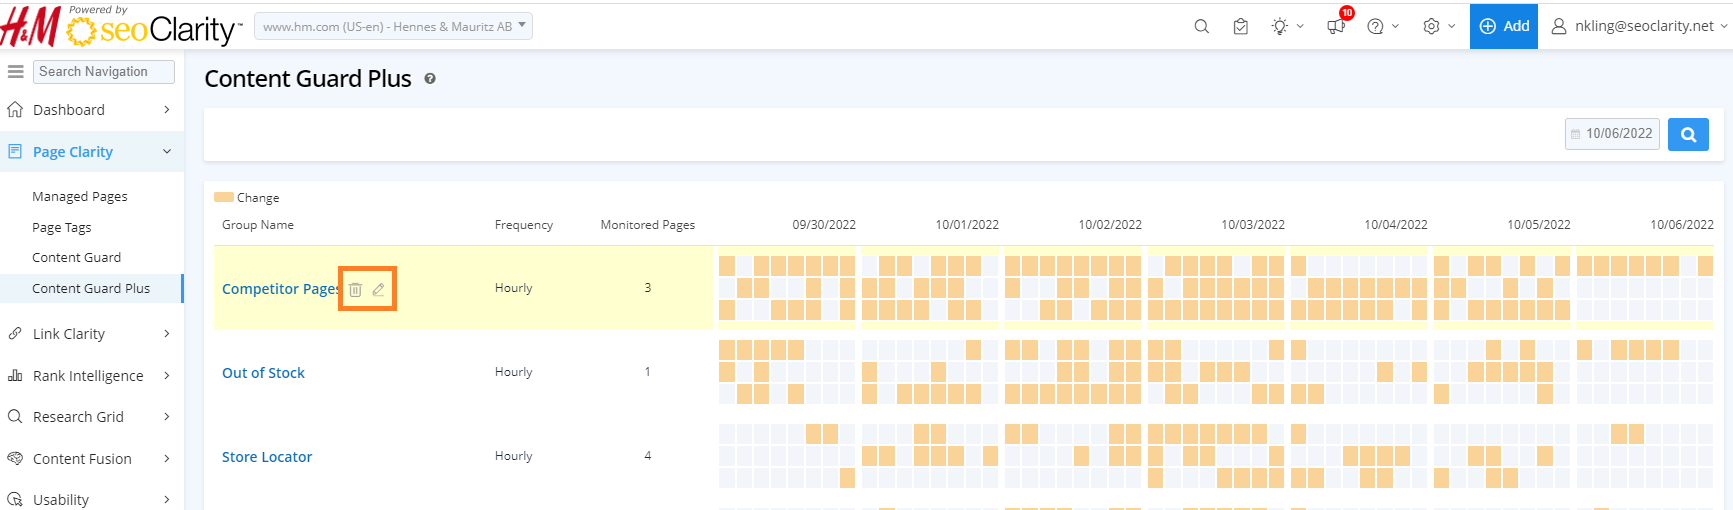This screenshot has width=1733, height=510.
Task: Expand the Rank Intelligence menu
Action: coord(90,376)
